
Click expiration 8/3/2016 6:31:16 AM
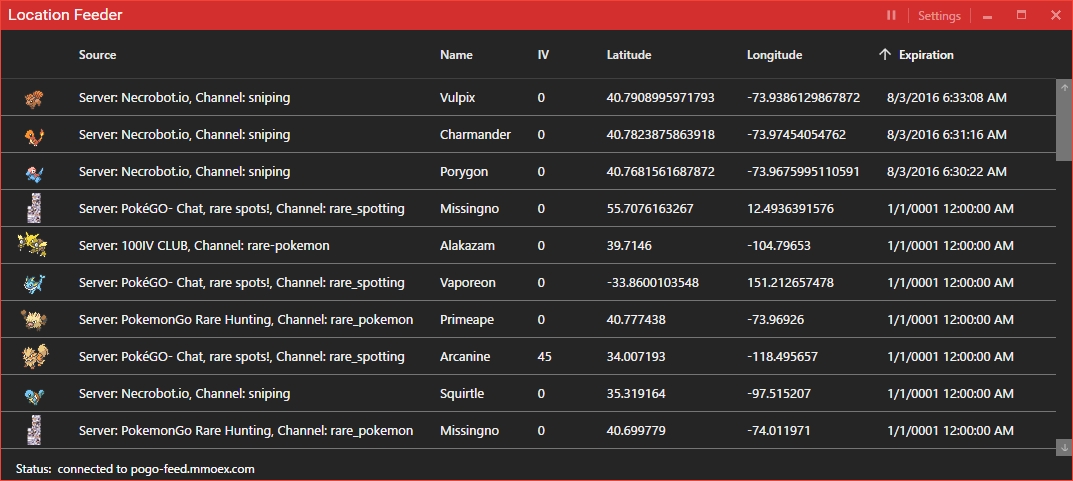[x=946, y=135]
